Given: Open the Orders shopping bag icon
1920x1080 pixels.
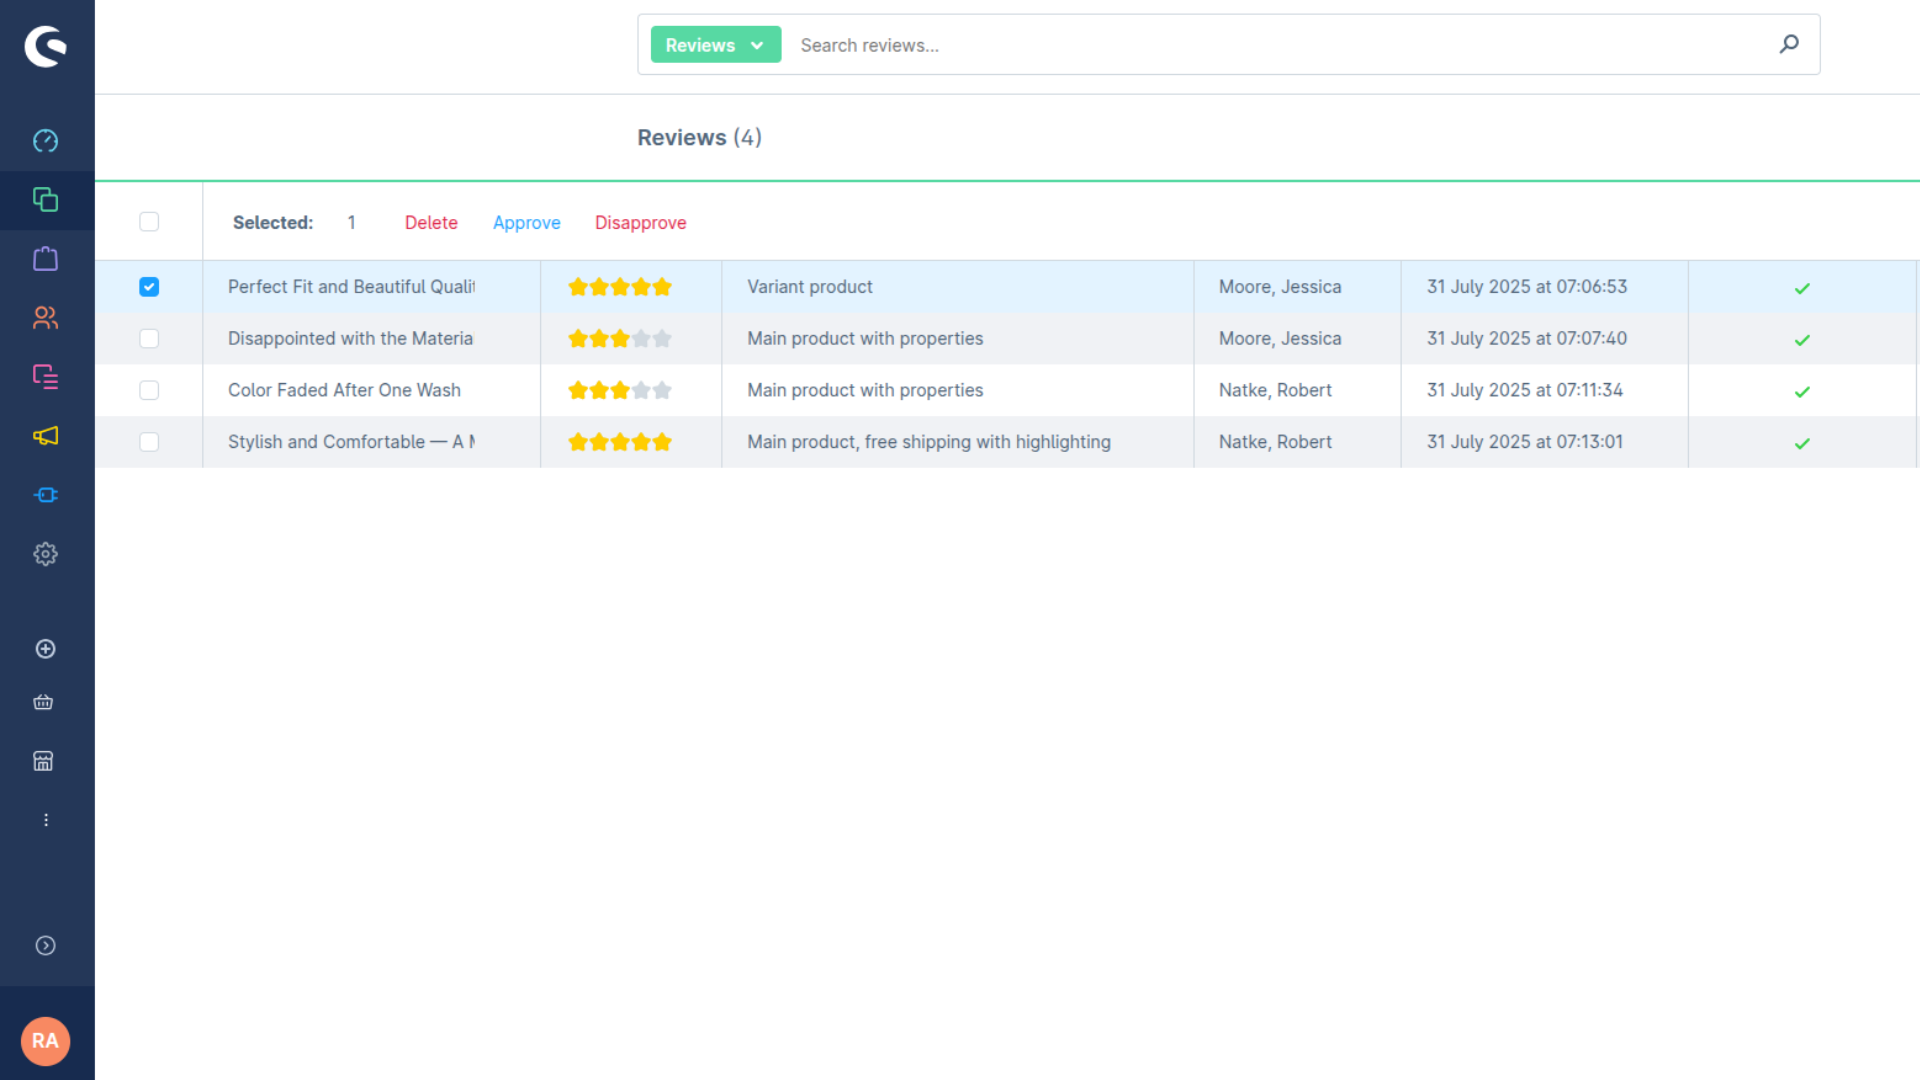Looking at the screenshot, I should tap(45, 259).
